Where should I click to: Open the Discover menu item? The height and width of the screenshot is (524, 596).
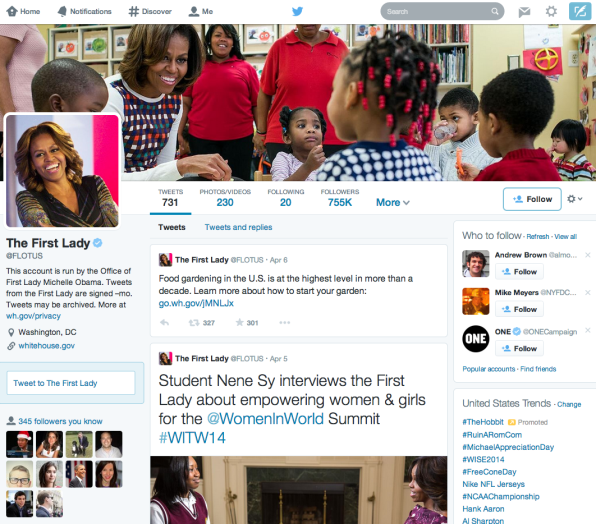pyautogui.click(x=150, y=11)
